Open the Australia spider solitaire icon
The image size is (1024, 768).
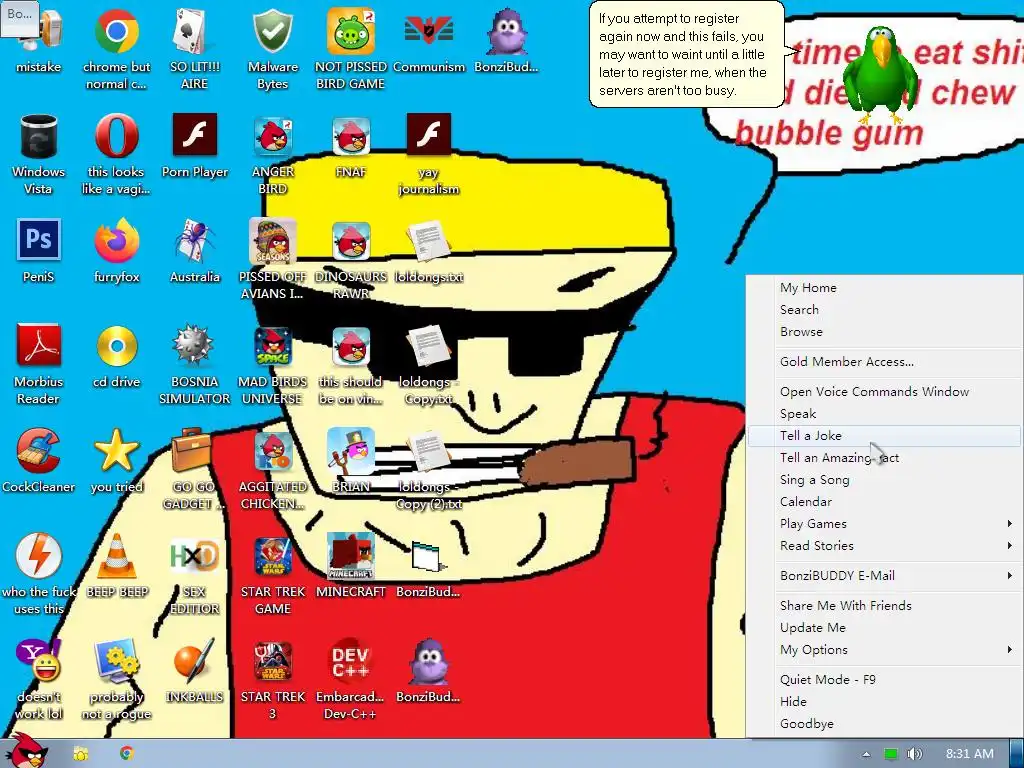pos(194,240)
